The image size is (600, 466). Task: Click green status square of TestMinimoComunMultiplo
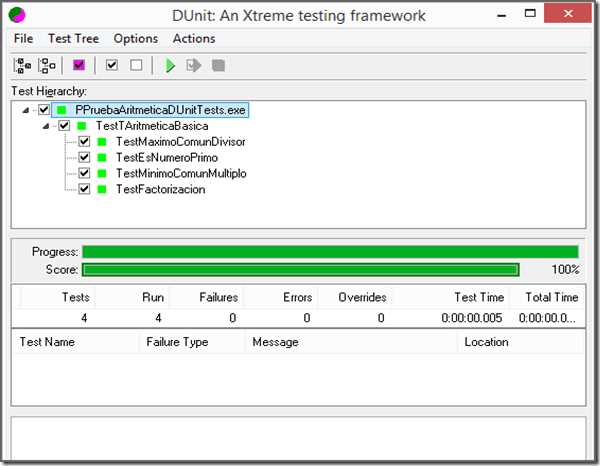102,173
